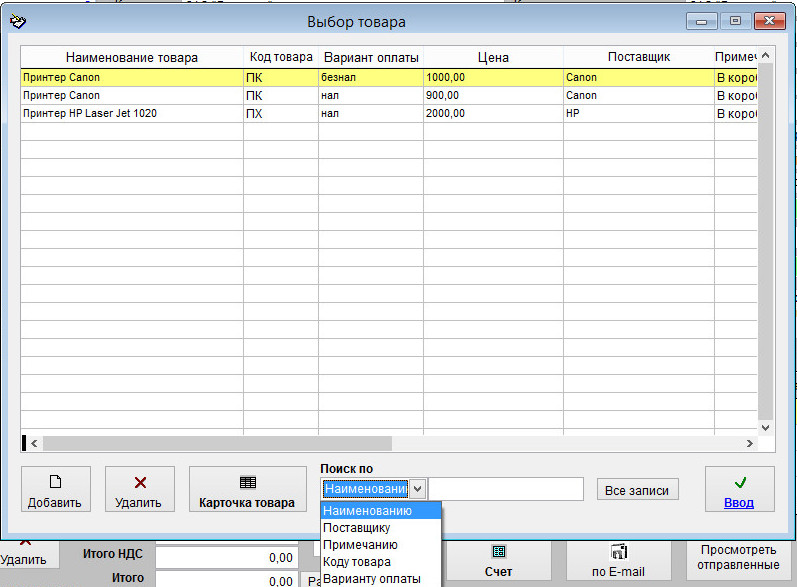Click the Код товара column header
797x587 pixels.
281,57
